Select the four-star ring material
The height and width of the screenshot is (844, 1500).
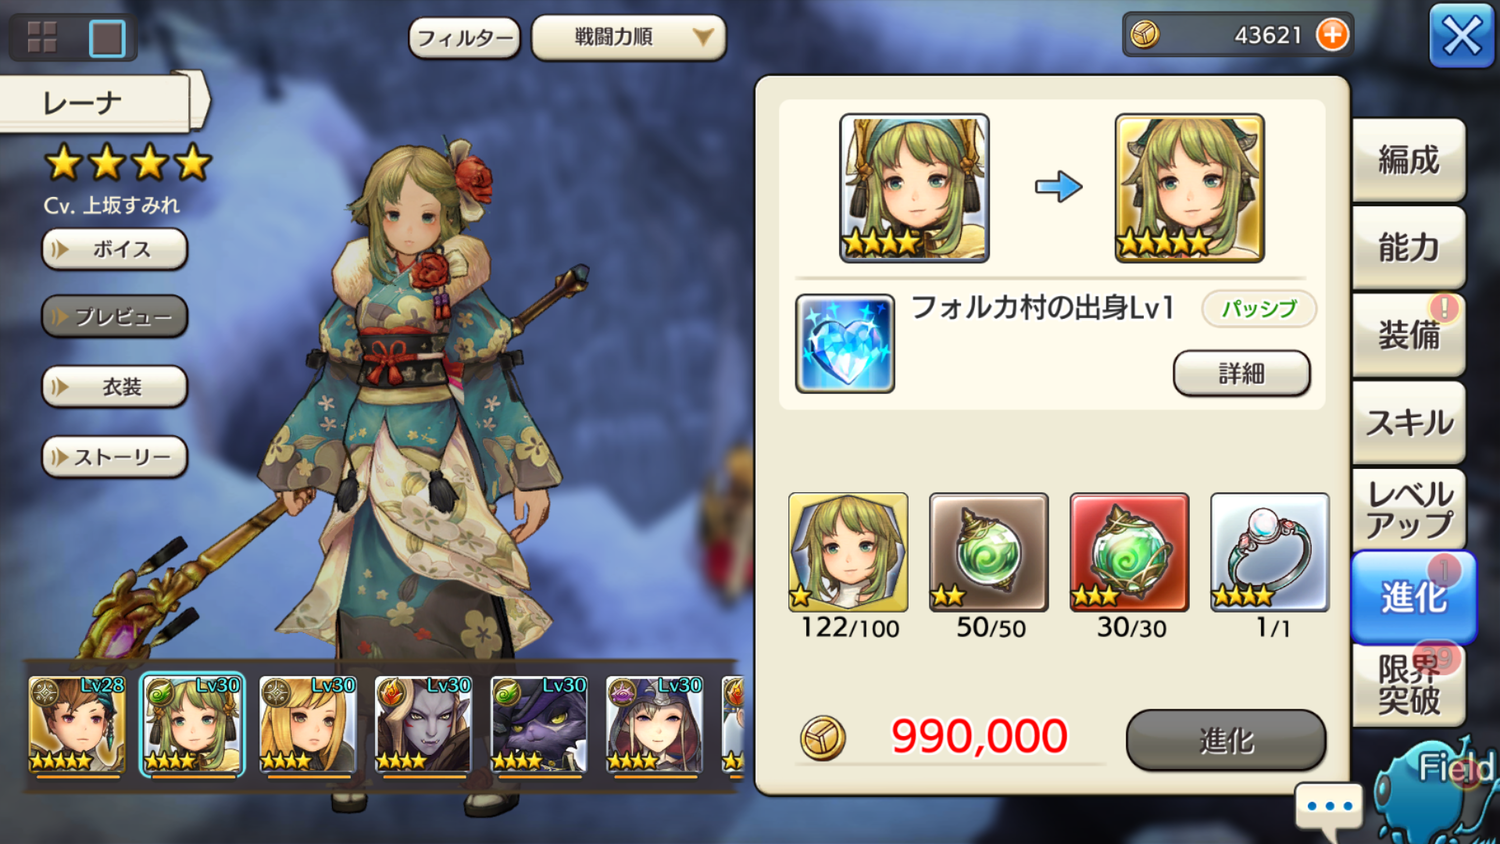1270,552
